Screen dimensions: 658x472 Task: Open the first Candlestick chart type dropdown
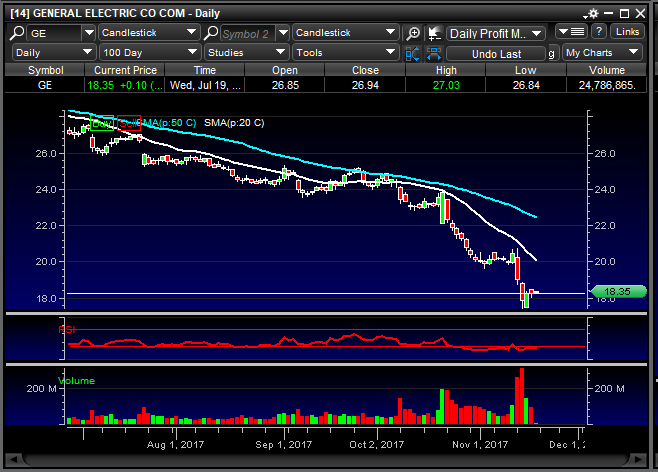click(x=149, y=33)
